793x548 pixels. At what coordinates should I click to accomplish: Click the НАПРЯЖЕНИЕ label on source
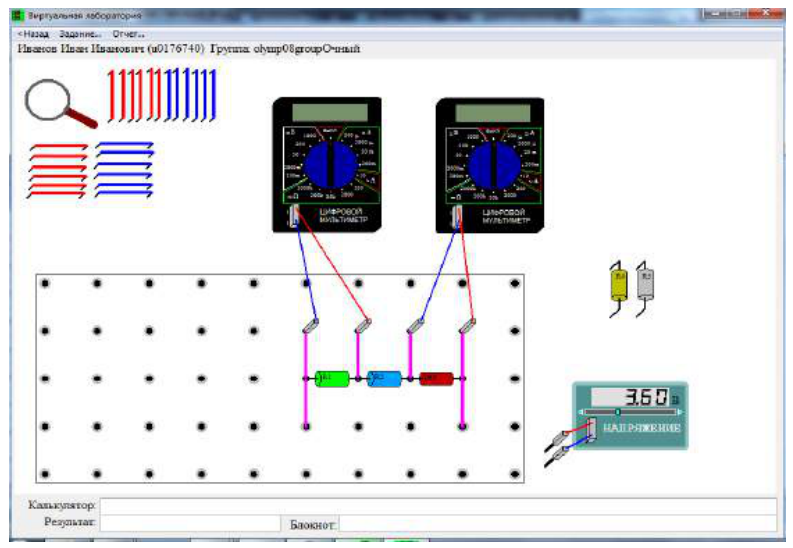click(x=642, y=428)
